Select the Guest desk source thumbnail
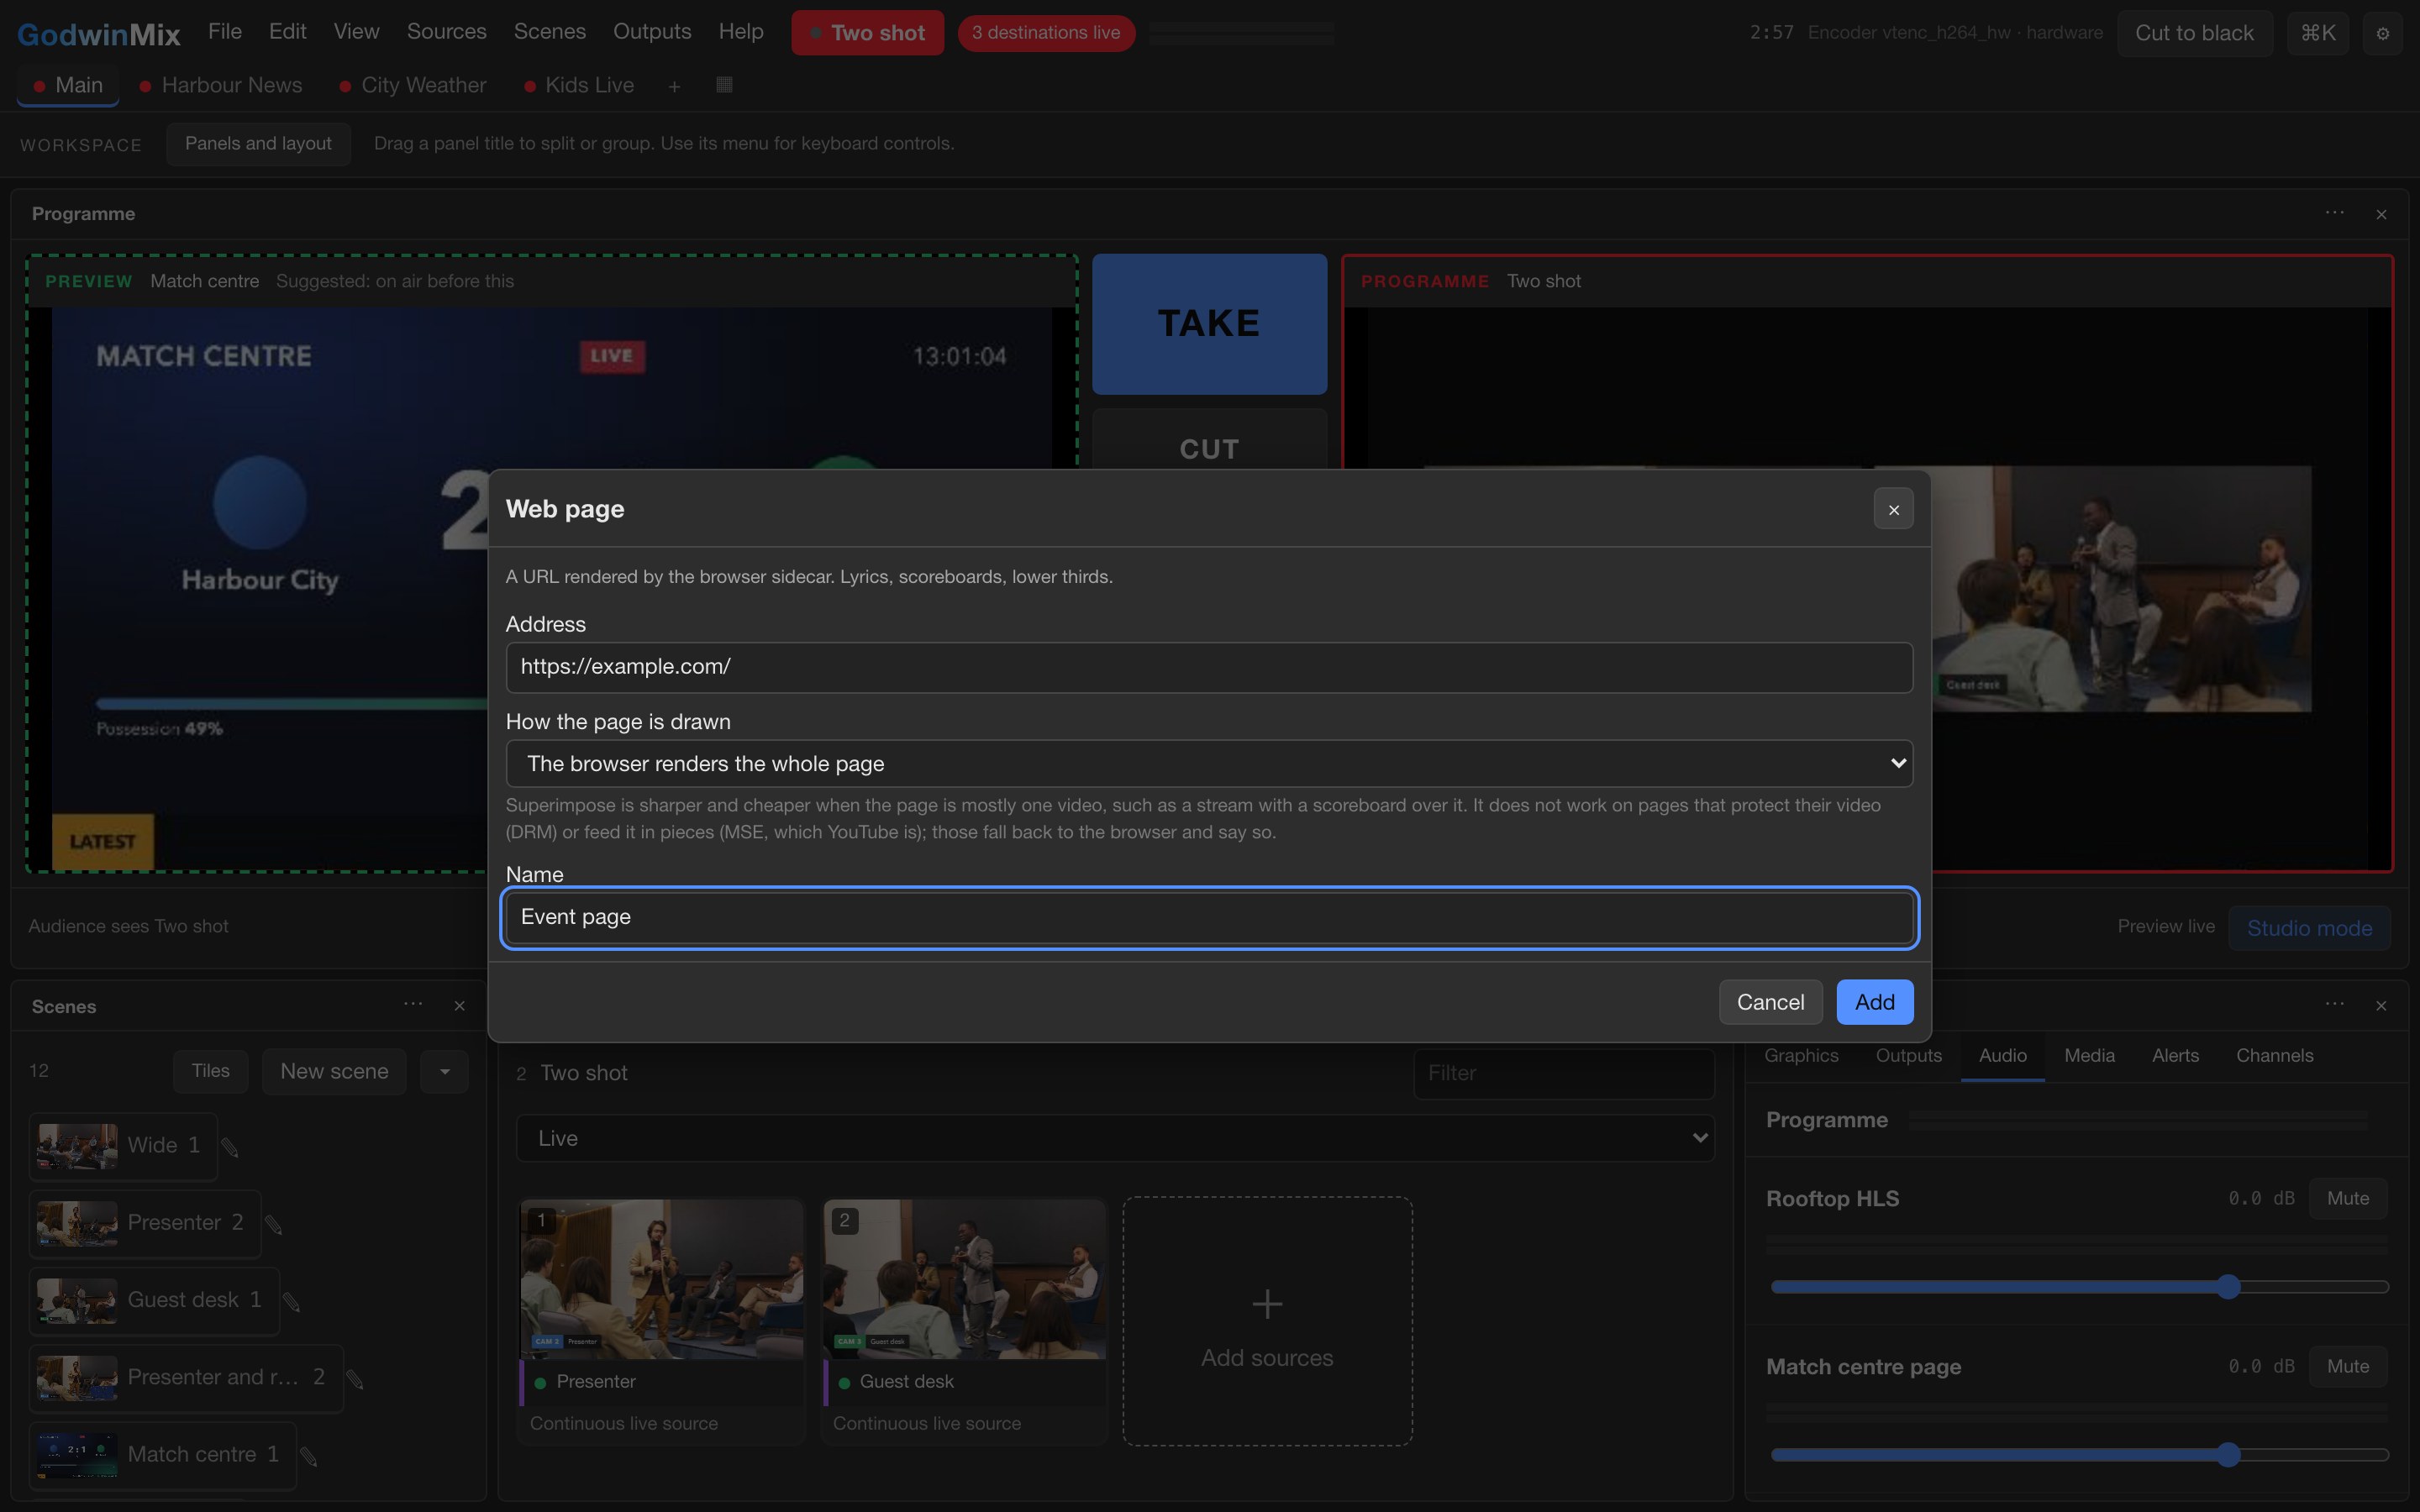2420x1512 pixels. (964, 1279)
